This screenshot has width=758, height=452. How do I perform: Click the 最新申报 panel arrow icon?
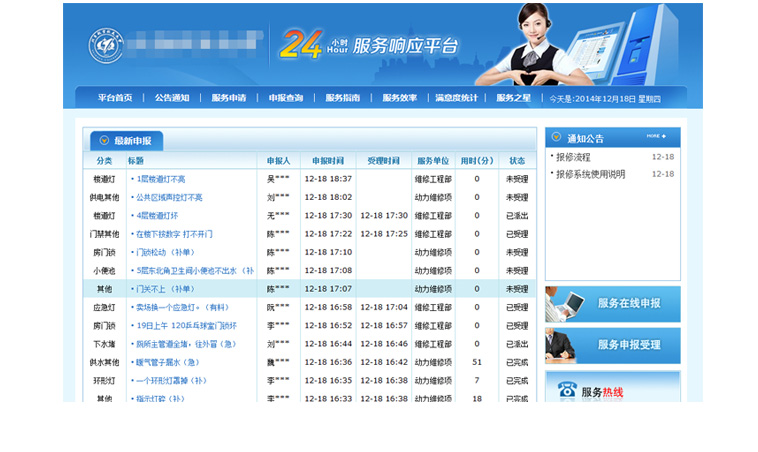point(102,141)
